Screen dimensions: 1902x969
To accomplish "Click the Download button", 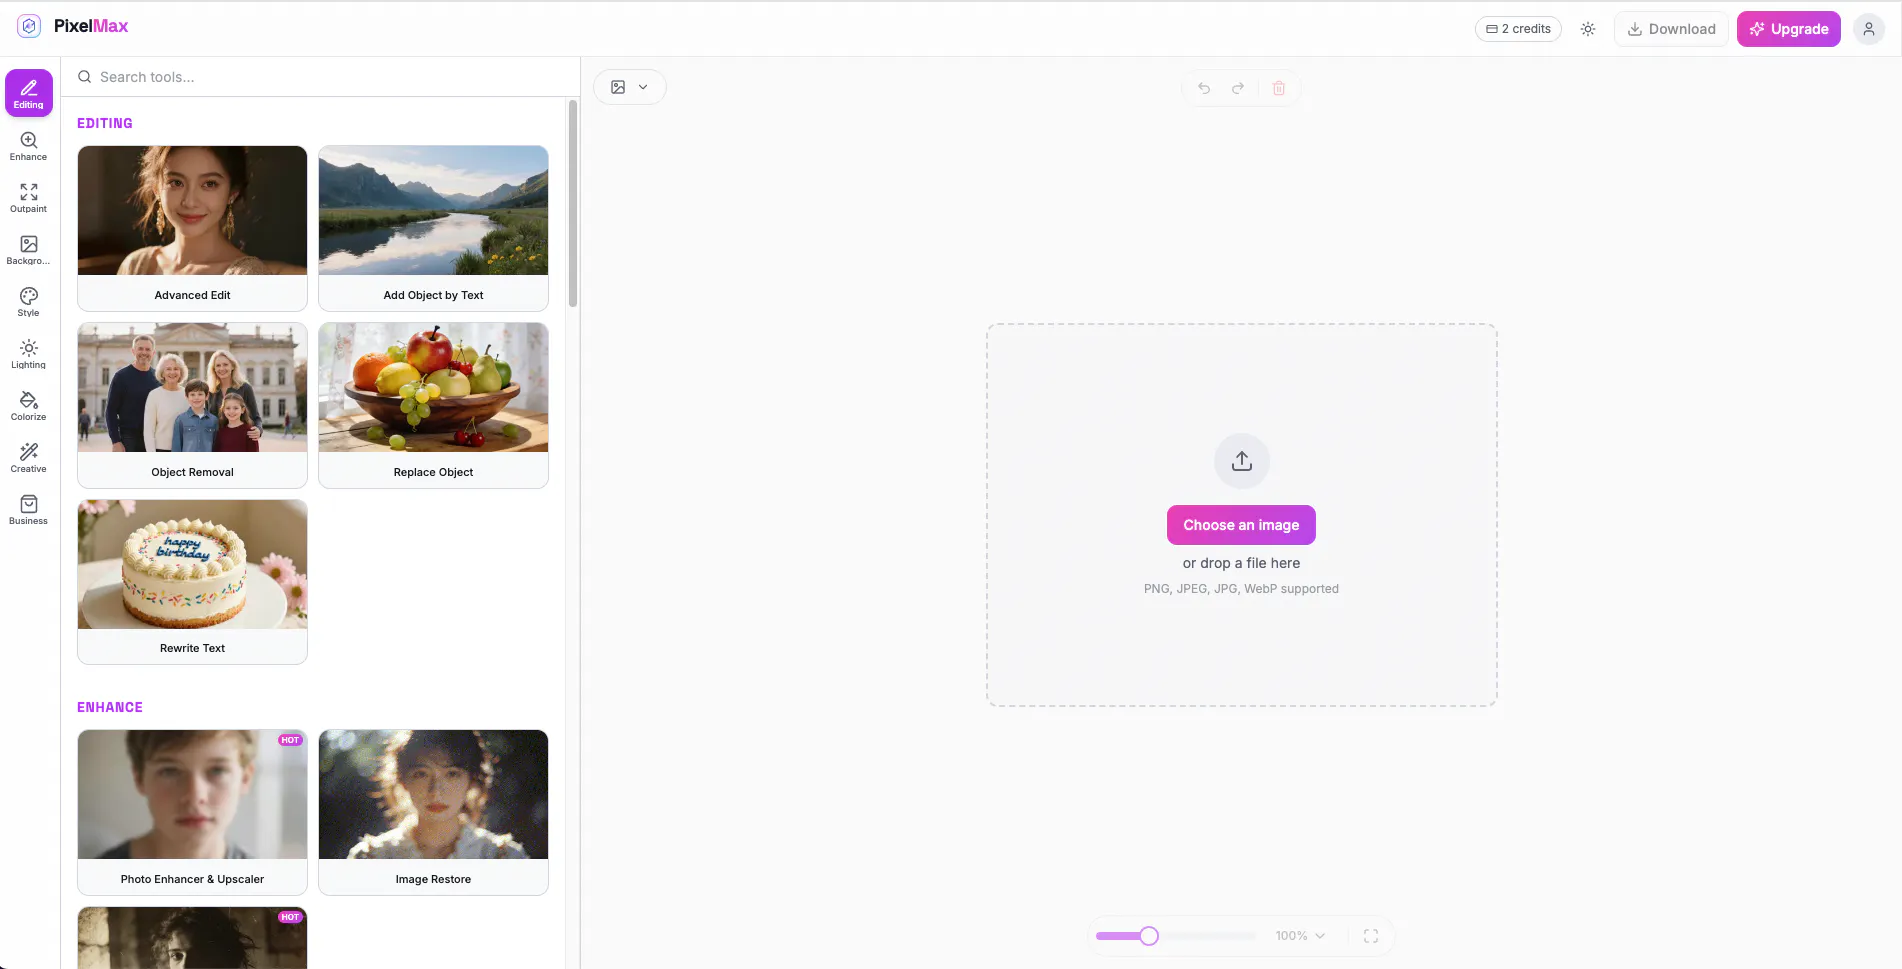I will (1671, 29).
